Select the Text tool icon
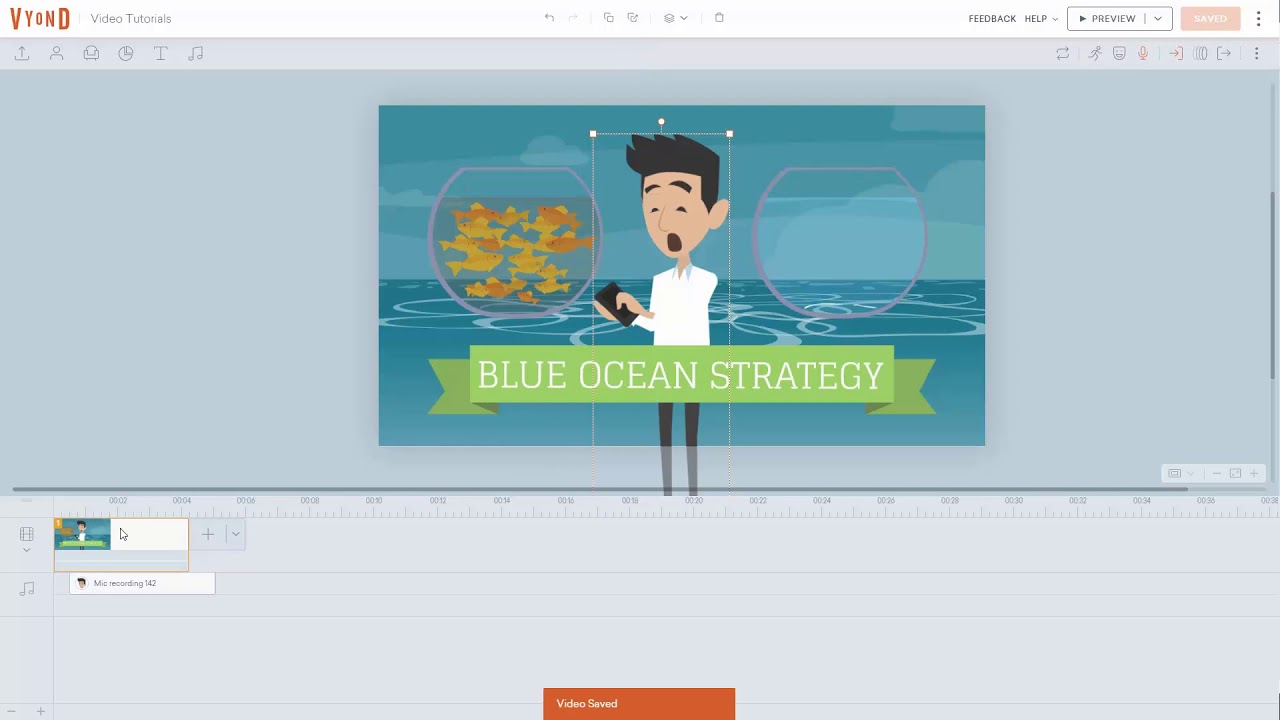 point(160,54)
